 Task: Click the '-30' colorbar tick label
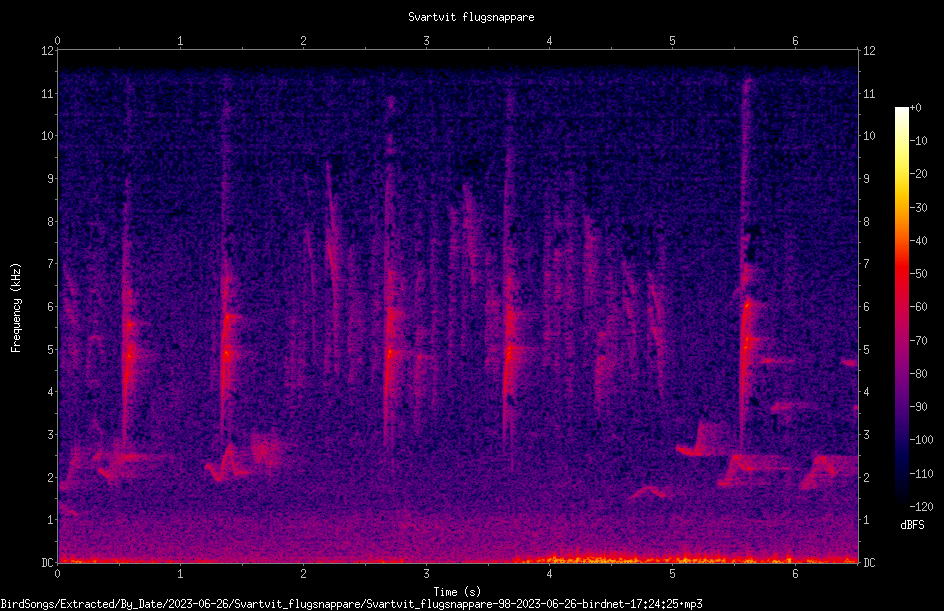[x=918, y=208]
